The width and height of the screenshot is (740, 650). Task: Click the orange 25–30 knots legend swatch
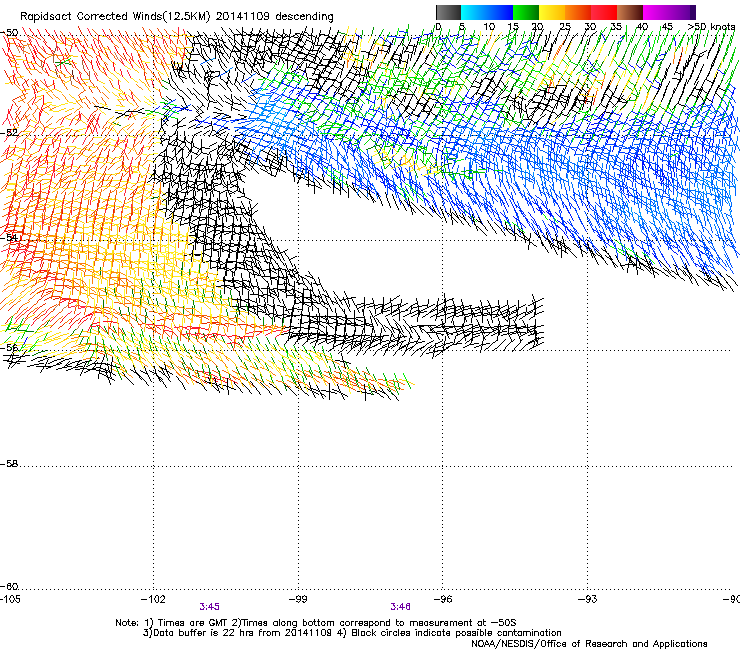click(x=578, y=12)
